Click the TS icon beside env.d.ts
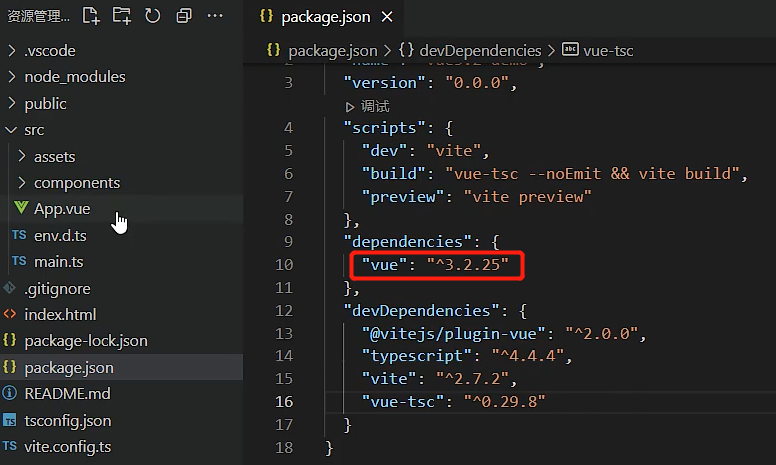The width and height of the screenshot is (776, 465). click(x=19, y=234)
